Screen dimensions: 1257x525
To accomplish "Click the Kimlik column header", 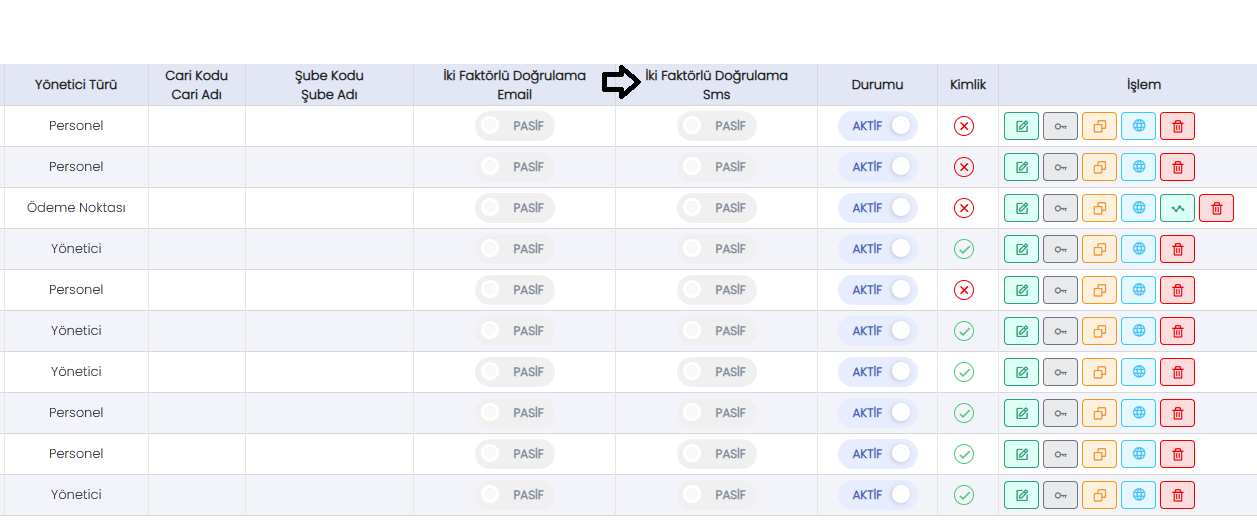I will click(x=968, y=85).
